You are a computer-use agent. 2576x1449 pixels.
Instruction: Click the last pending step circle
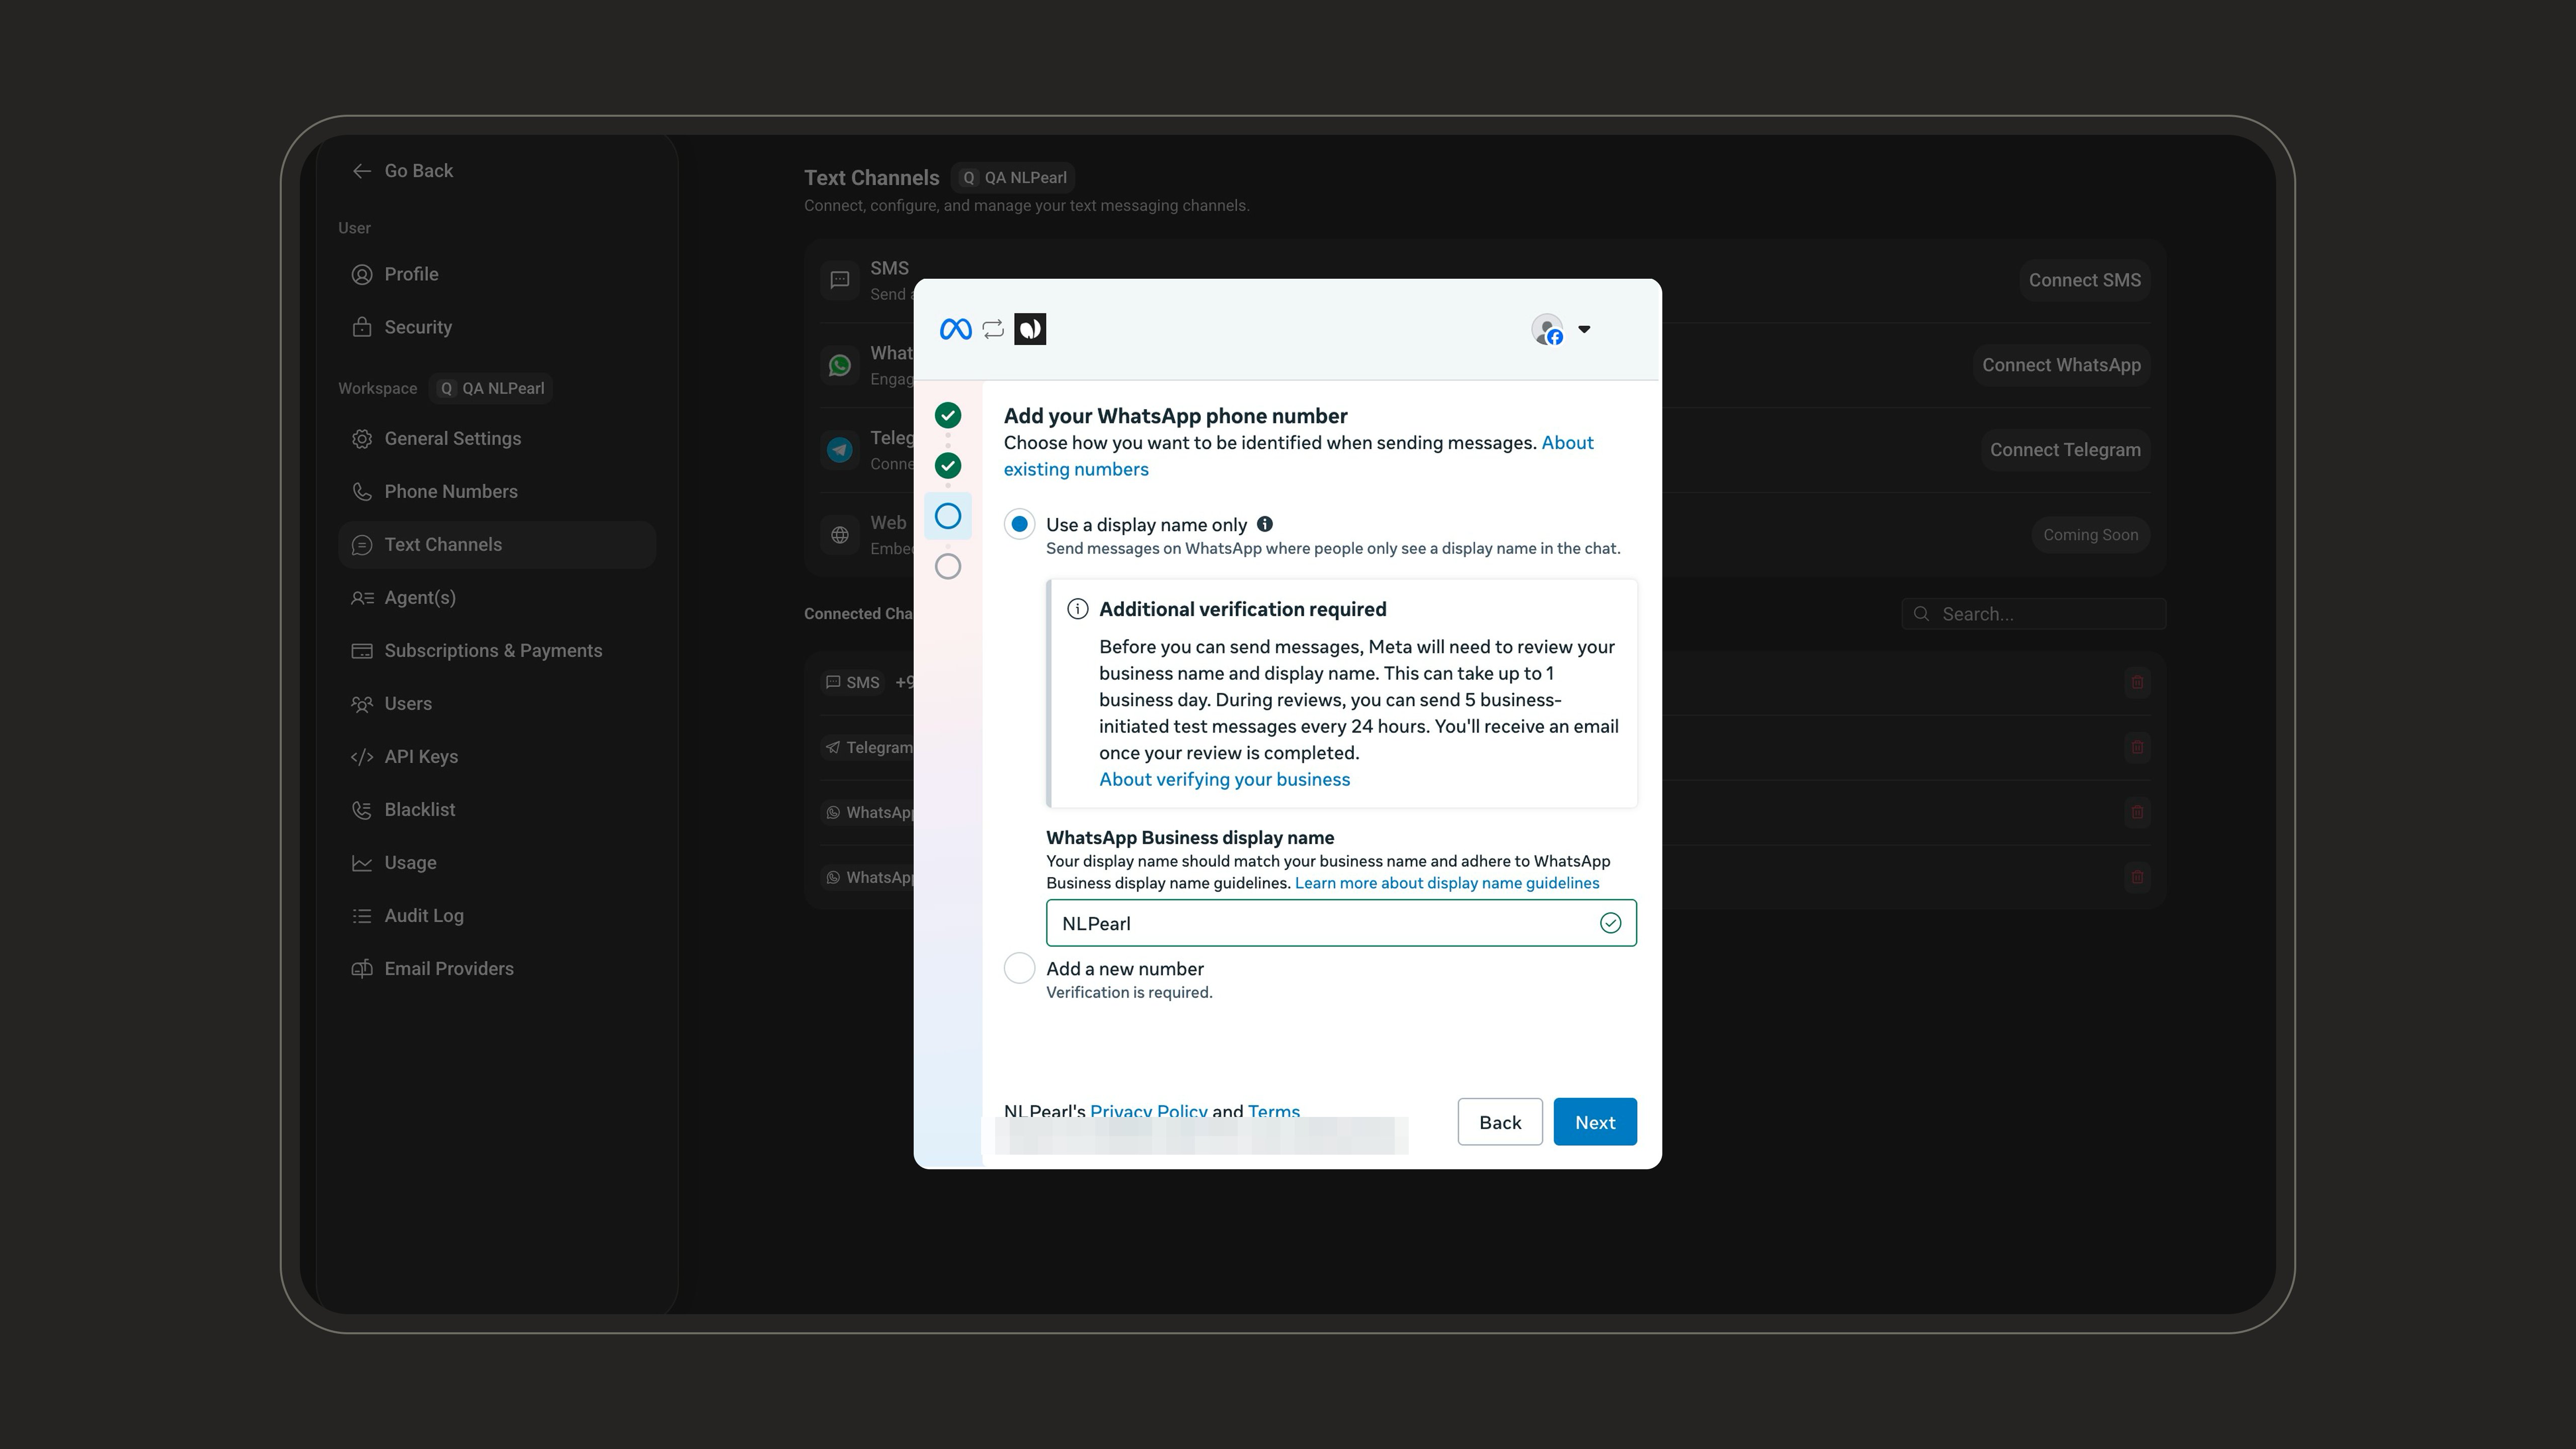point(948,567)
